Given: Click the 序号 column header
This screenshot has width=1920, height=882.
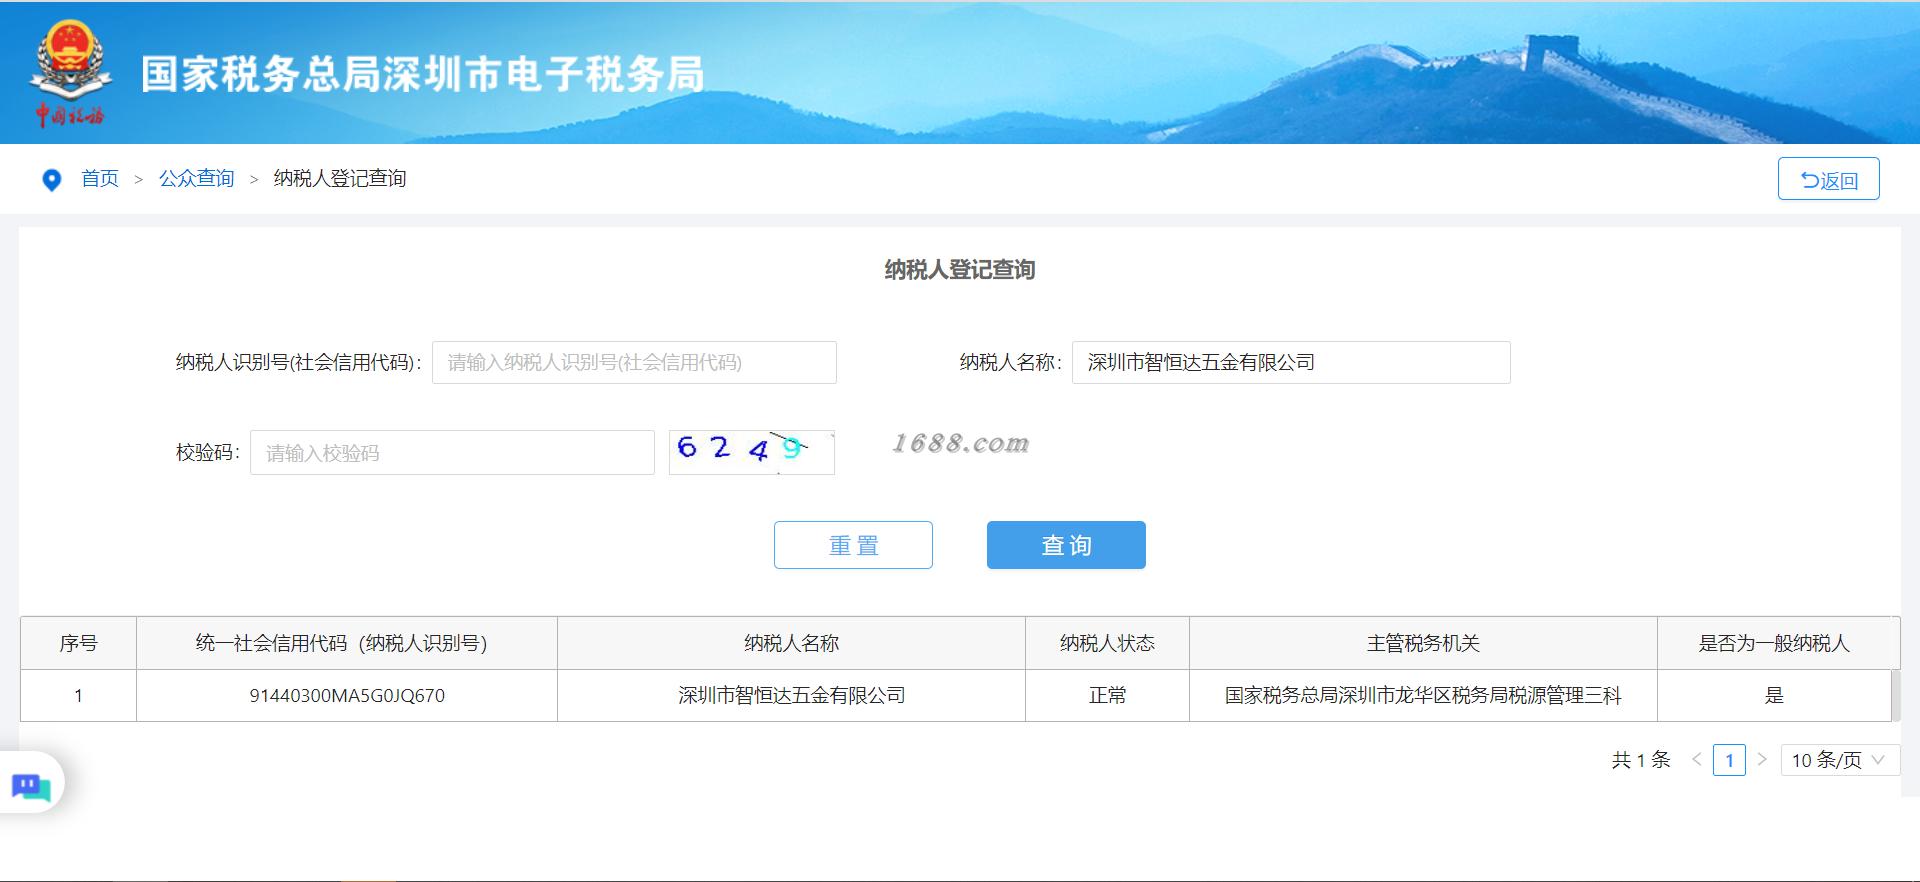Looking at the screenshot, I should click(78, 643).
